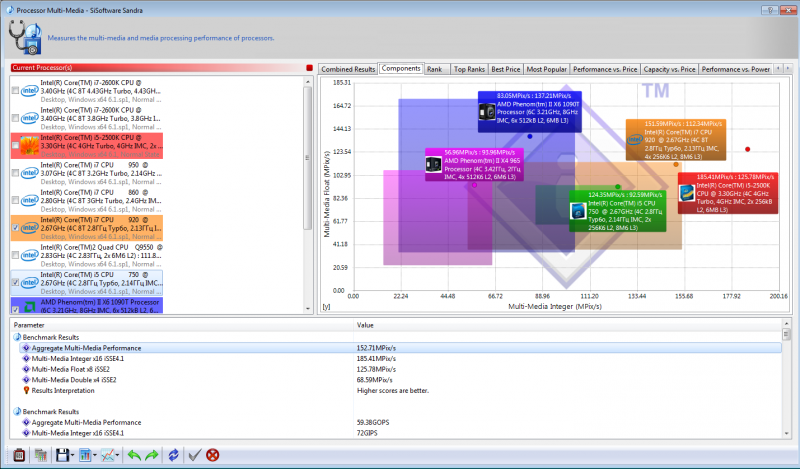
Task: Click processor list scroll-down arrow
Action: (x=308, y=308)
